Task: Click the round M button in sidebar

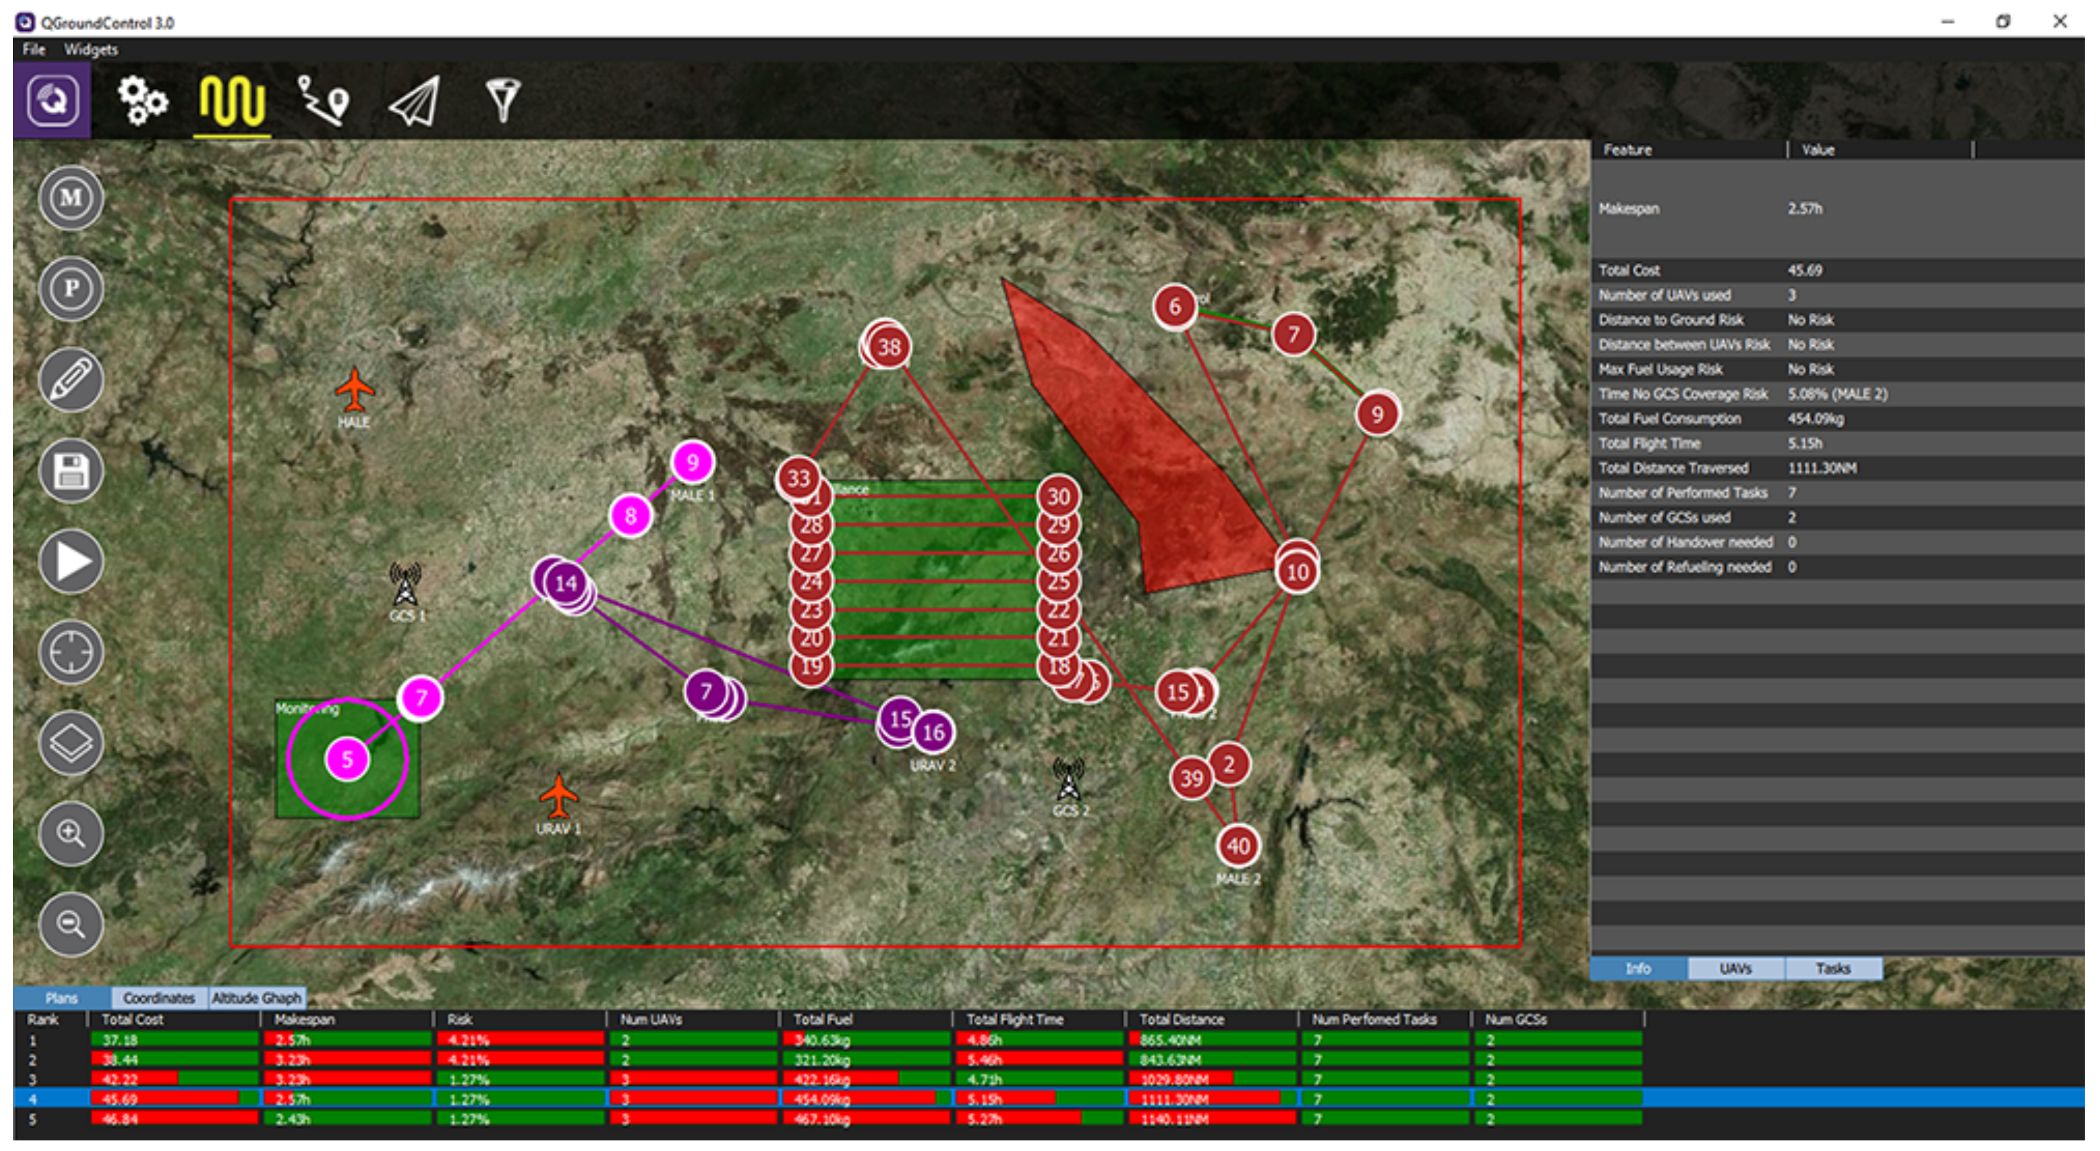Action: click(x=71, y=198)
